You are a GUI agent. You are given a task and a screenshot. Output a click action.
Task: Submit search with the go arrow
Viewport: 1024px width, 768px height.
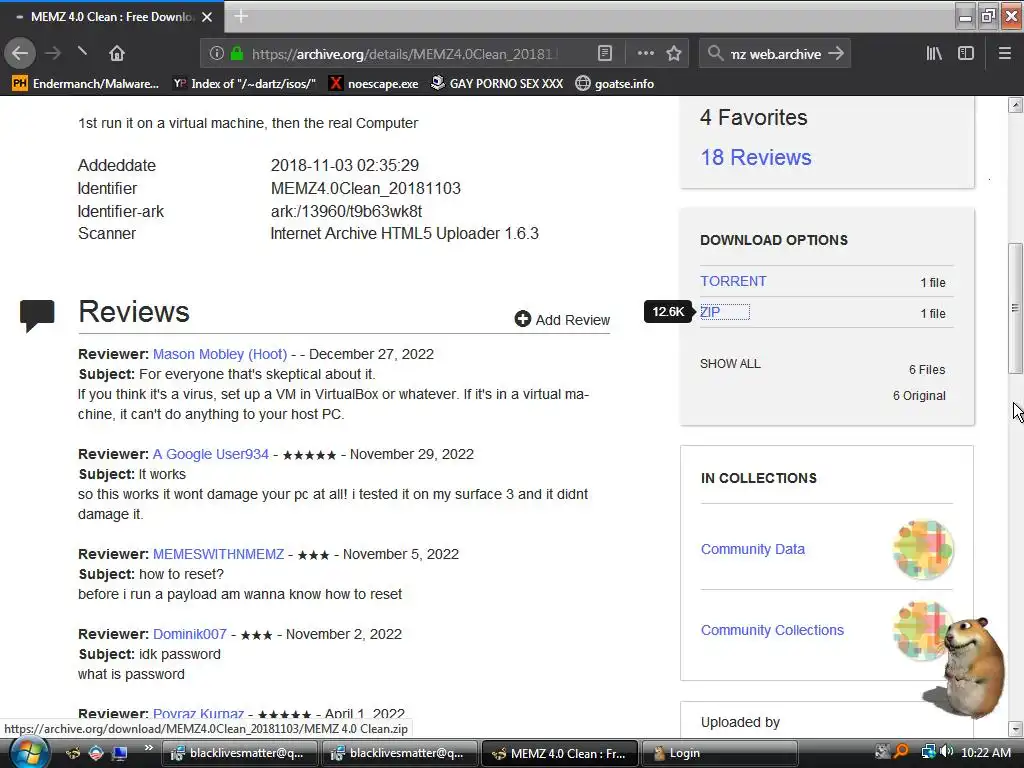pyautogui.click(x=836, y=54)
